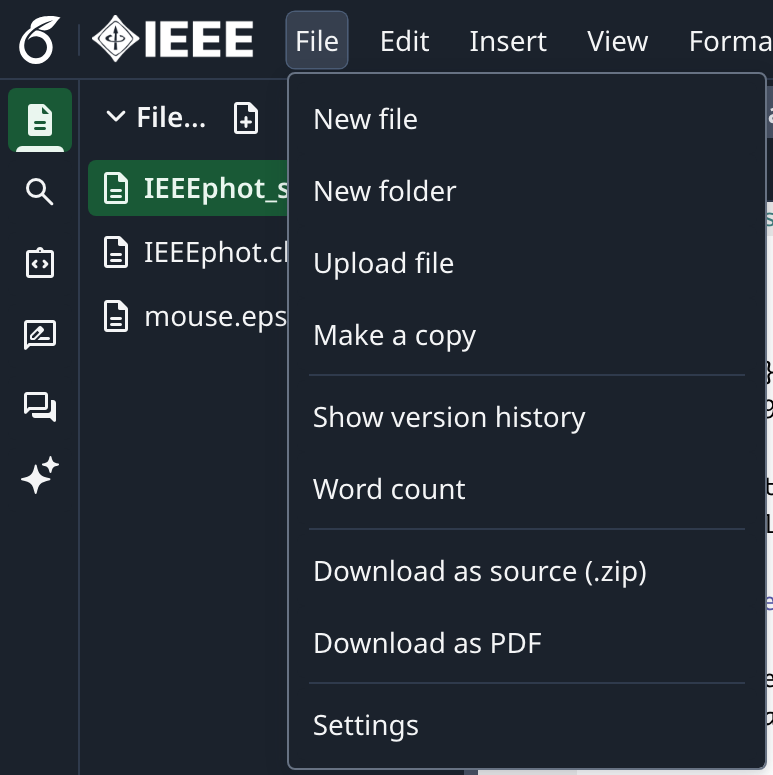The width and height of the screenshot is (773, 775).
Task: Open the Edit menu
Action: pos(404,41)
